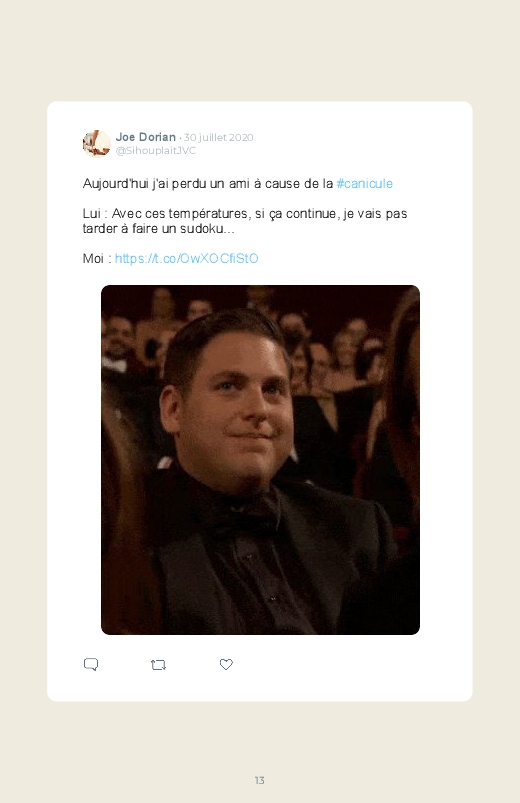Follow the t.co/OwXOCfiStO link
520x803 pixels.
(x=186, y=258)
